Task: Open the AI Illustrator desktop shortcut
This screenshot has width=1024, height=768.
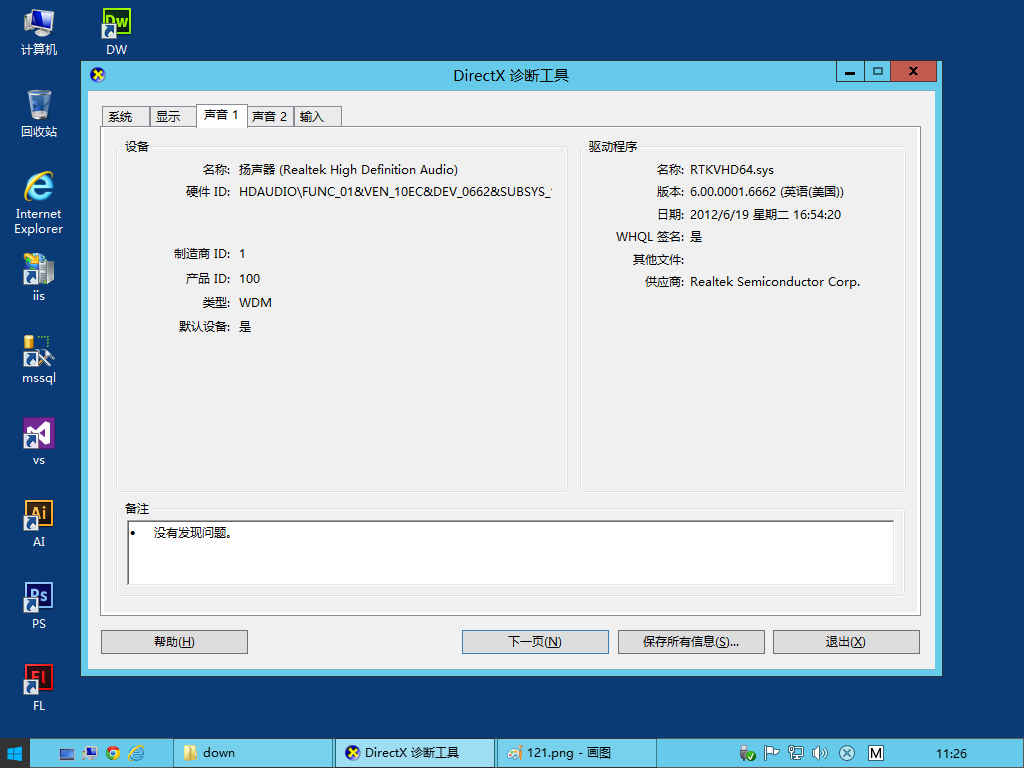Action: tap(39, 523)
